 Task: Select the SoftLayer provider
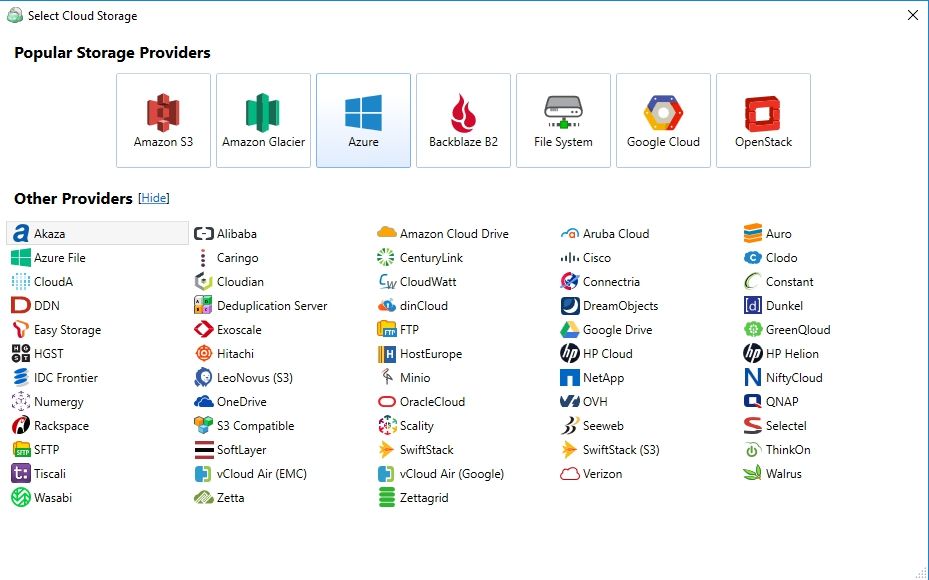tap(230, 450)
